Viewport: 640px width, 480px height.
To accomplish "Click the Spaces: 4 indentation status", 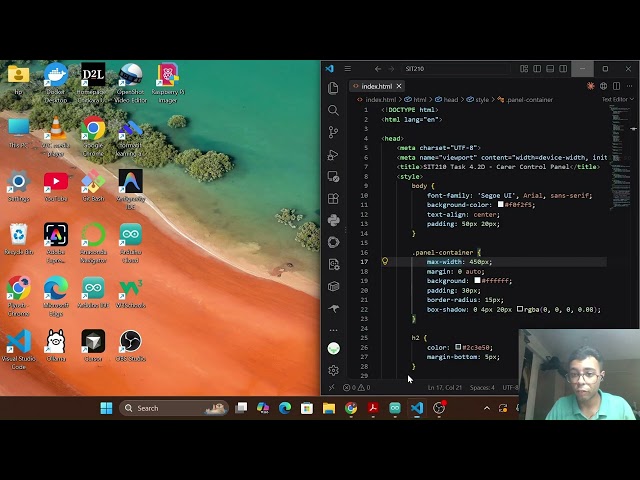I will (482, 387).
